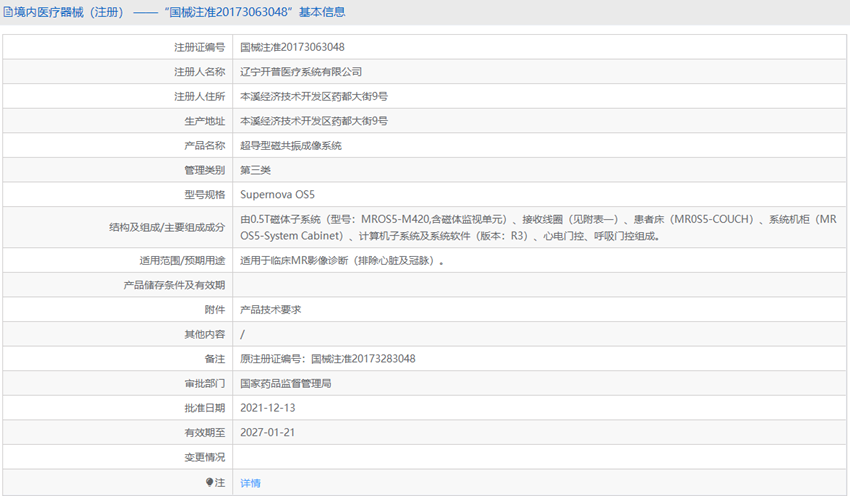This screenshot has width=850, height=496.
Task: Select approval date 2021-12-13
Action: click(268, 408)
